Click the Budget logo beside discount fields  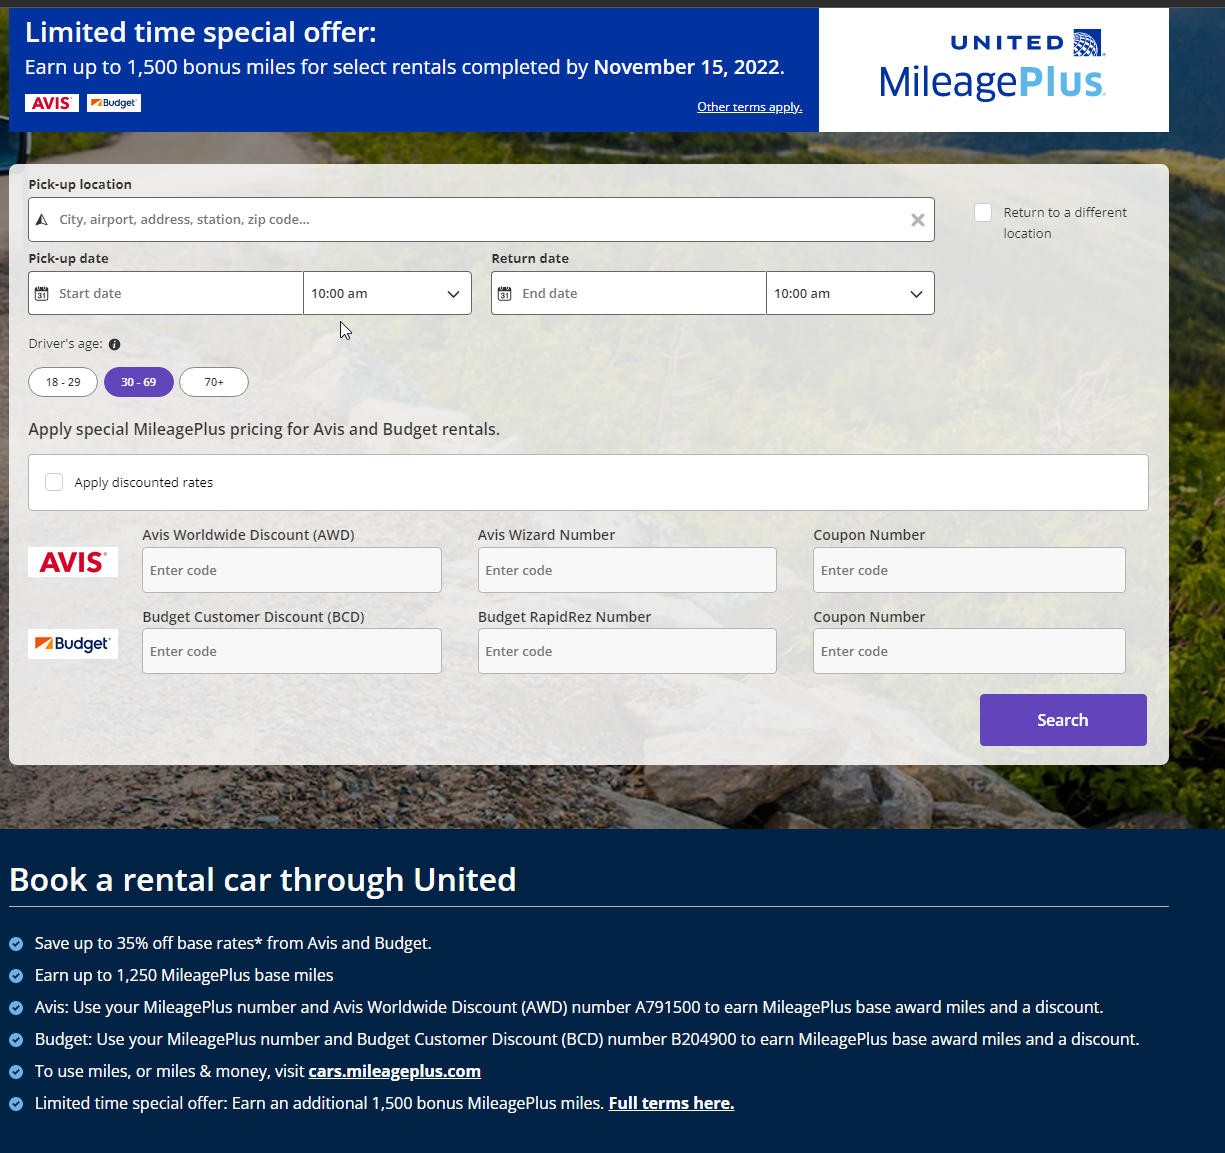[73, 644]
